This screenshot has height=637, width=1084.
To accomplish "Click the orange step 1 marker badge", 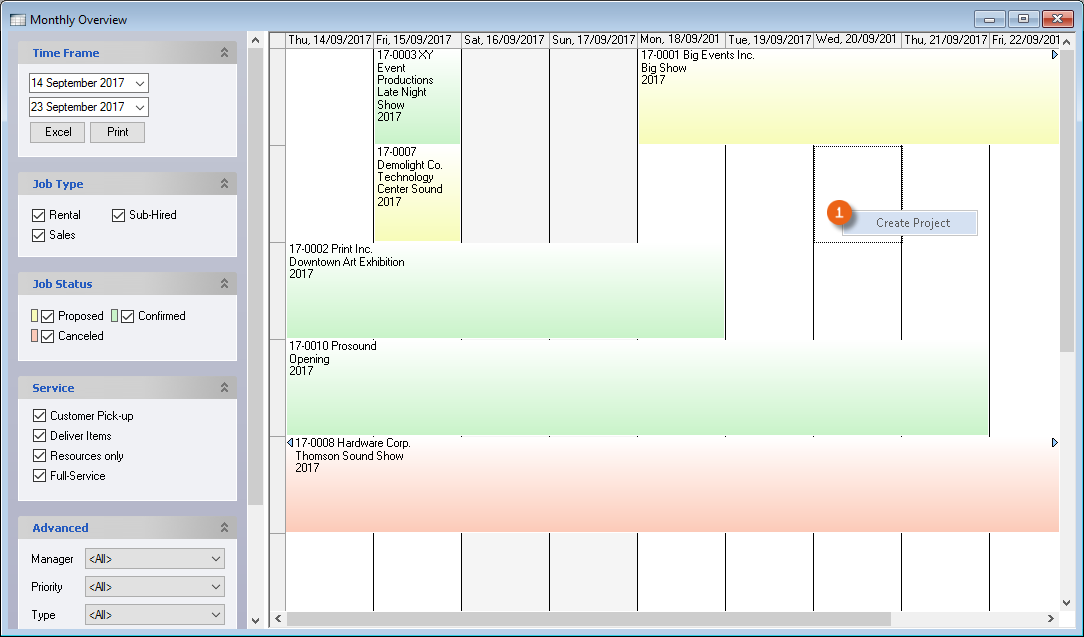I will click(840, 212).
